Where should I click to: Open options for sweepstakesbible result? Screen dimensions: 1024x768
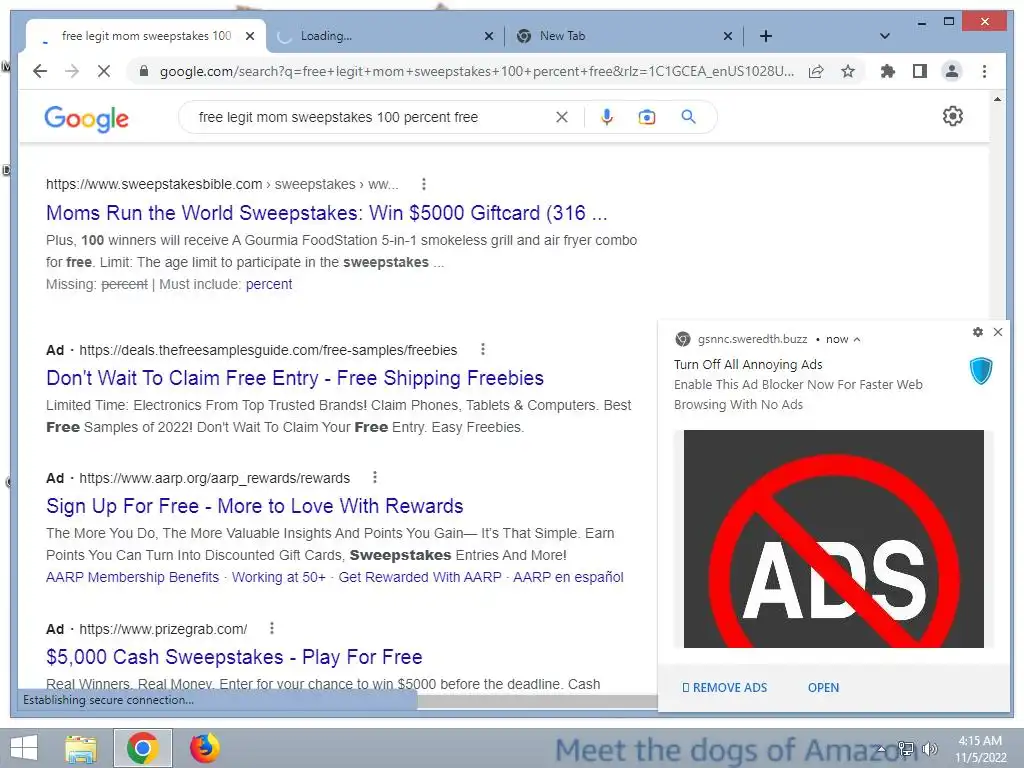click(424, 184)
